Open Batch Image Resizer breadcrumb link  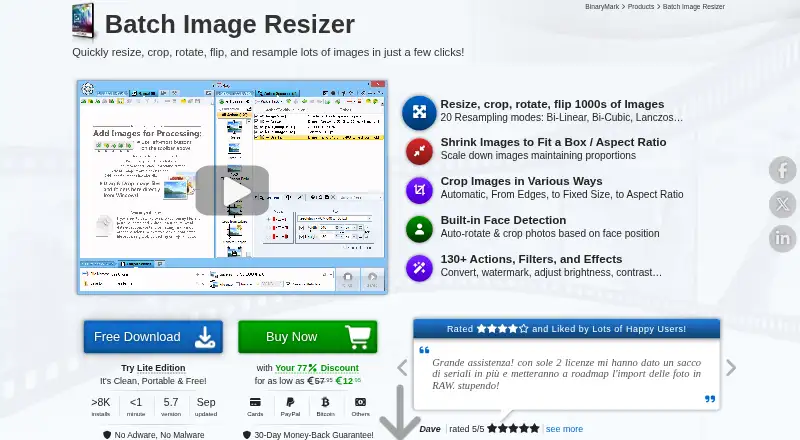693,7
